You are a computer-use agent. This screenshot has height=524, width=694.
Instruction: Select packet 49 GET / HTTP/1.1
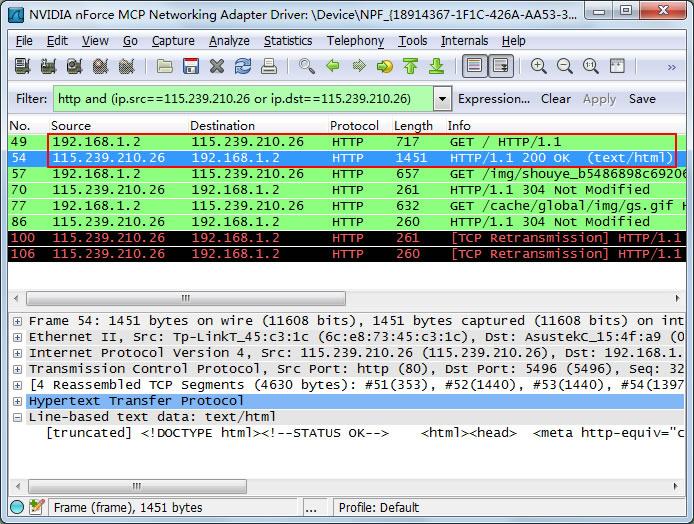pos(347,142)
